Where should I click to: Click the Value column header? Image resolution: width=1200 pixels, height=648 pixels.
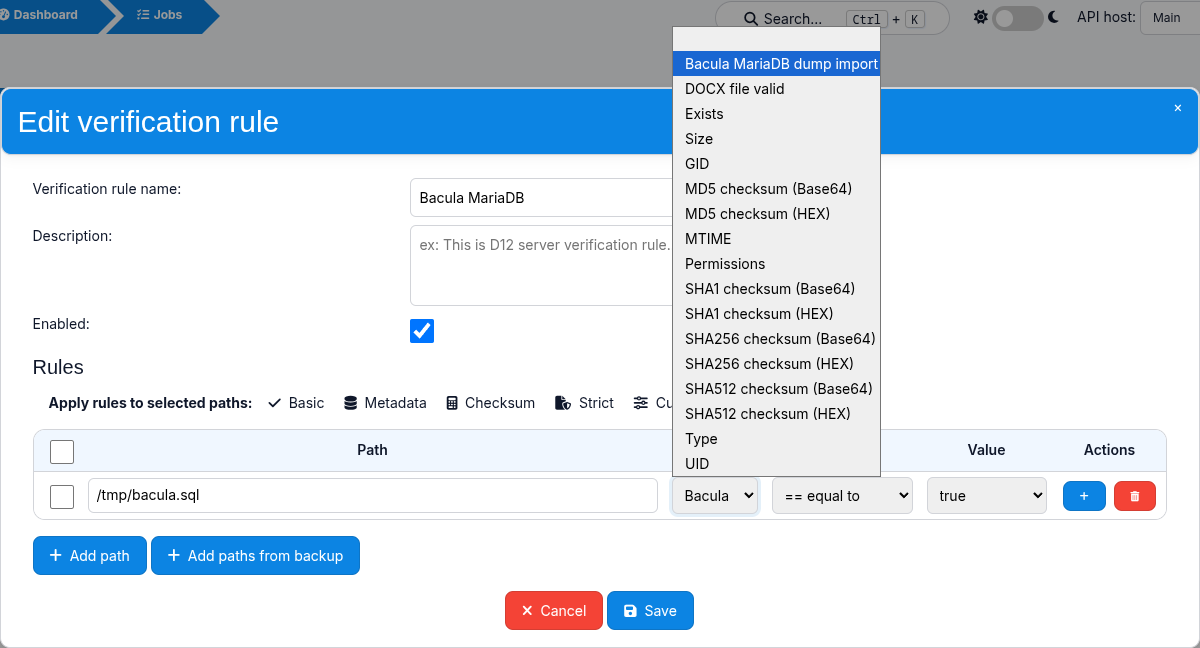[986, 450]
